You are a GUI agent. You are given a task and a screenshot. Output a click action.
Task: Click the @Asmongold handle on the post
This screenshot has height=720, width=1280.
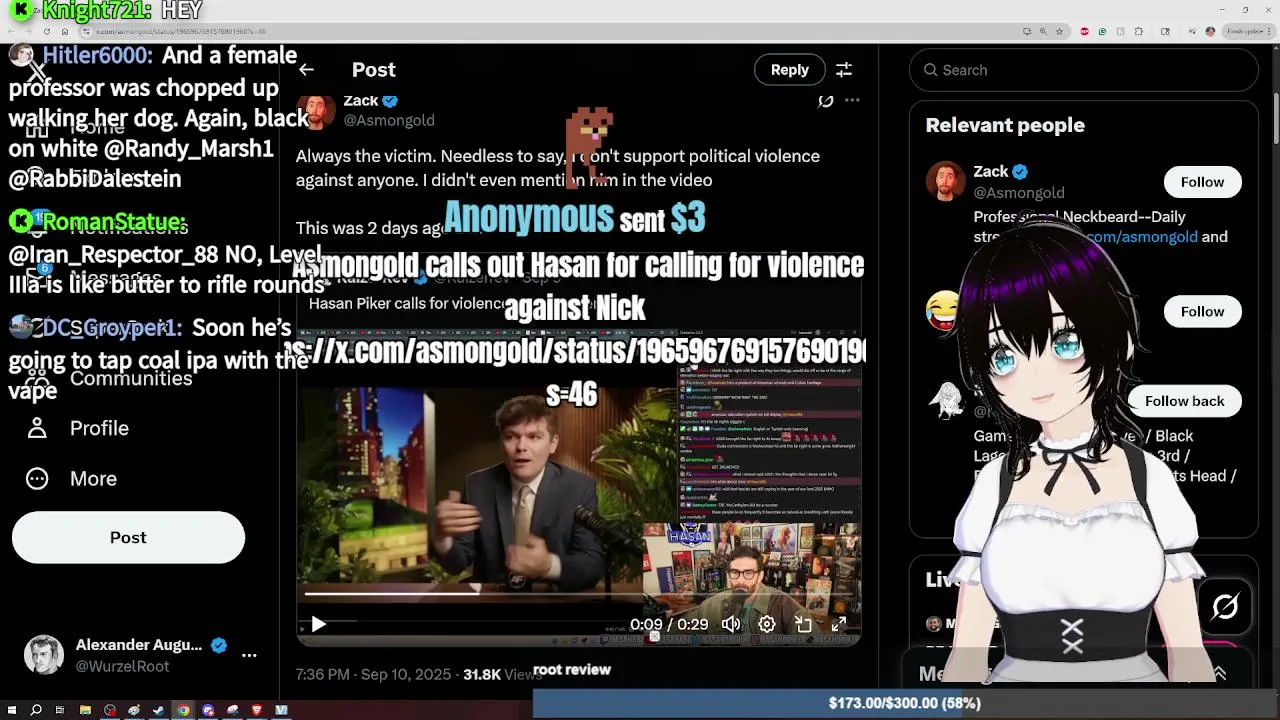coord(389,120)
